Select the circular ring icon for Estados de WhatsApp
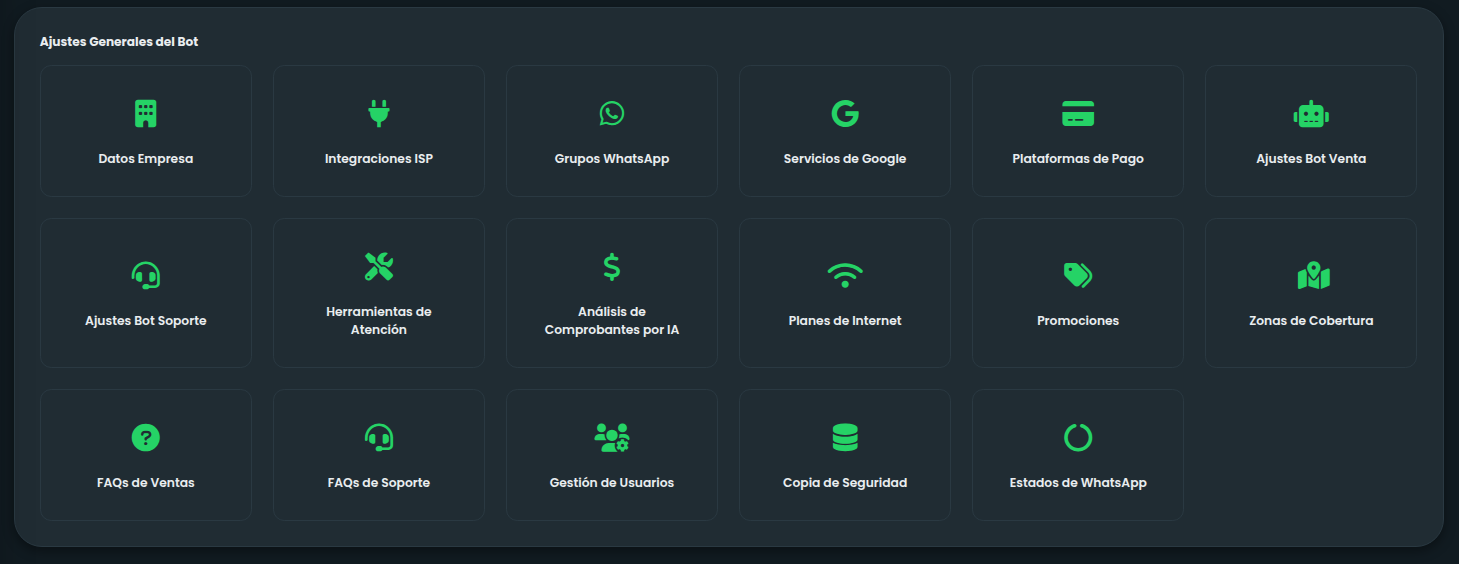 pos(1078,437)
